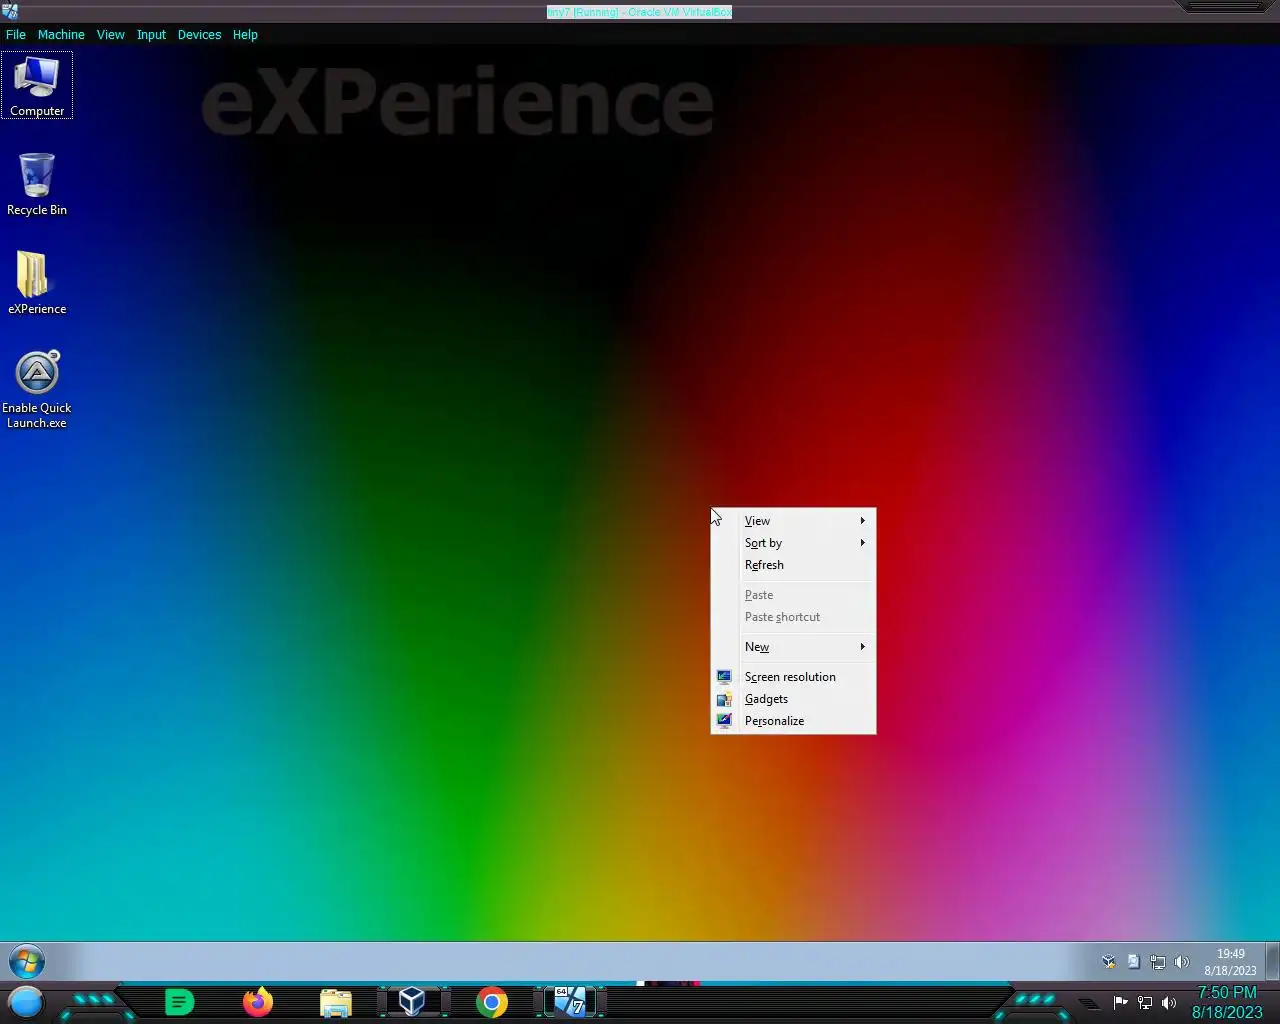Click the VirtualBox Guest Additions tray icon
The width and height of the screenshot is (1280, 1024).
click(1109, 962)
